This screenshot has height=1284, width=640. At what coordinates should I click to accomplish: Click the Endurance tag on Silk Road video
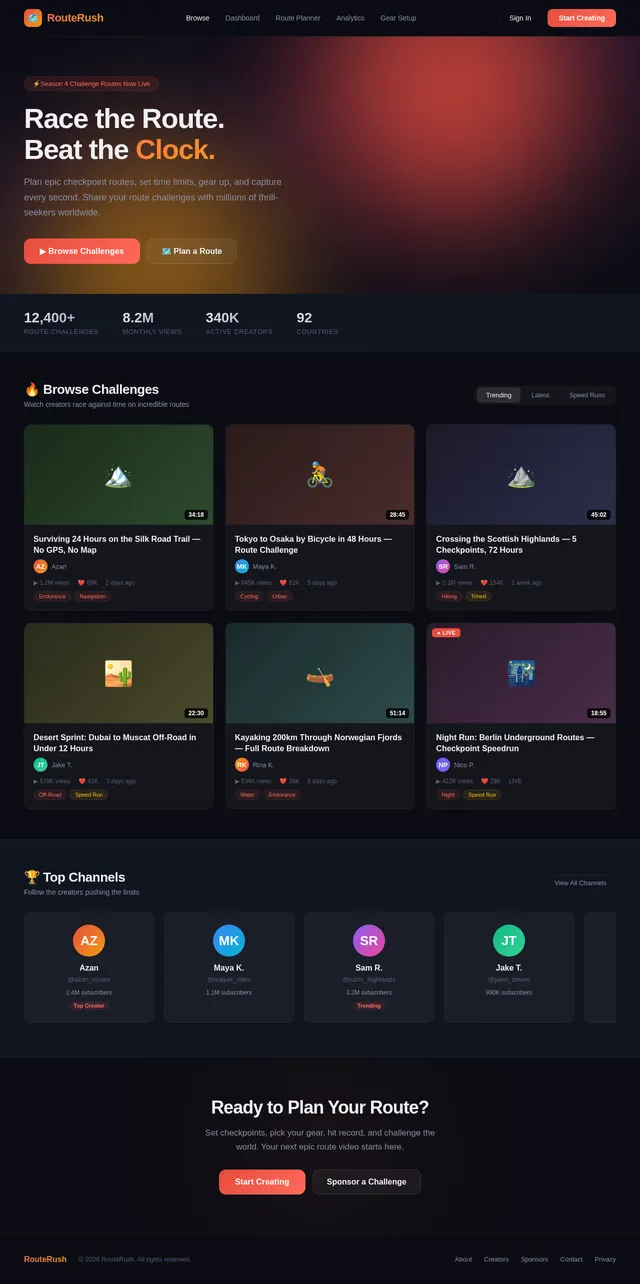tap(52, 596)
